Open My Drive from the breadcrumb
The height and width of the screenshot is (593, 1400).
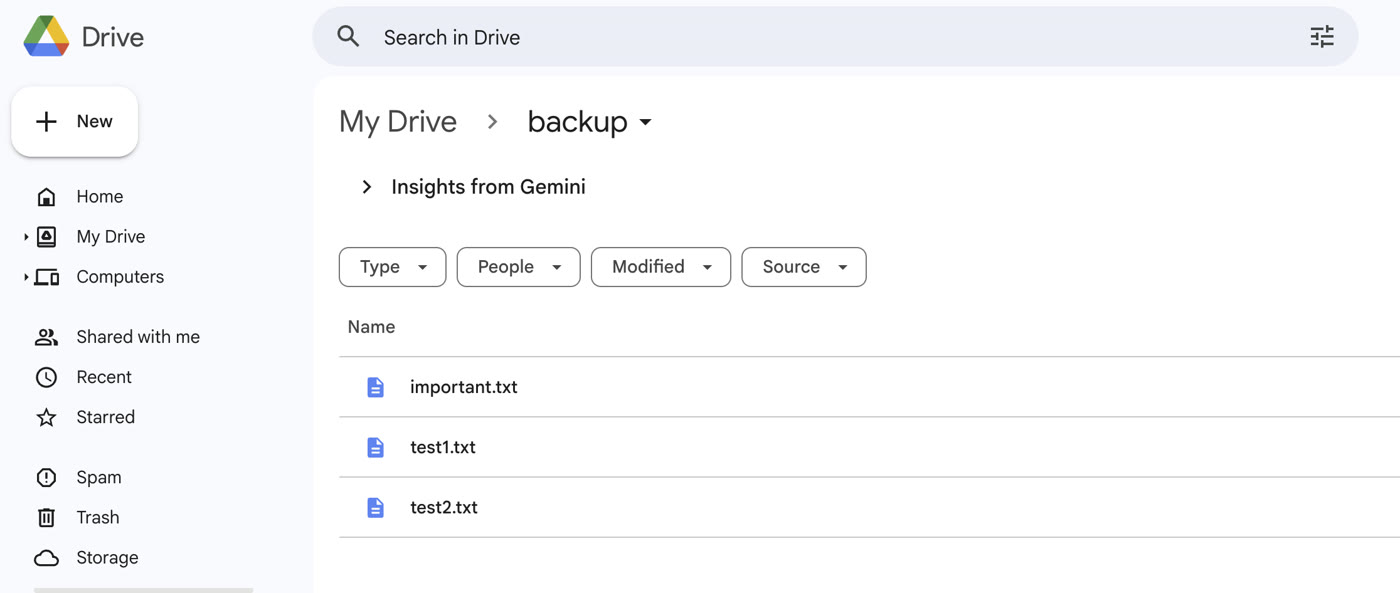click(x=398, y=121)
